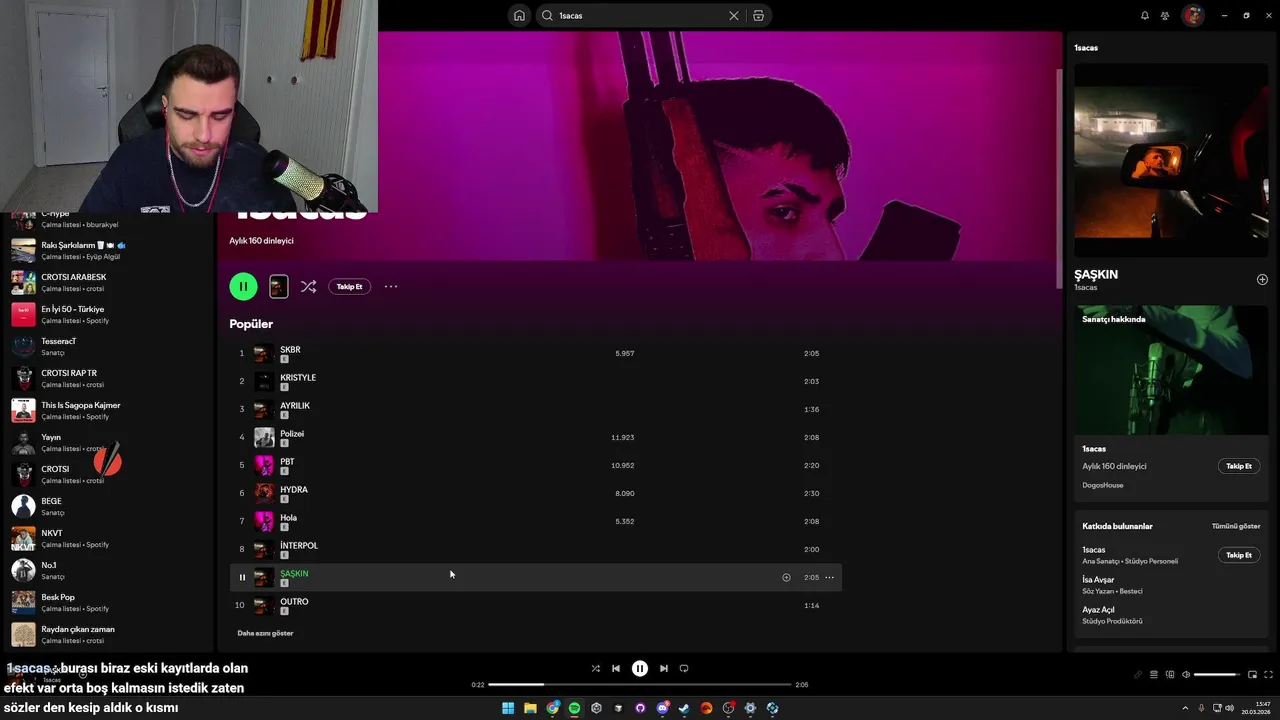Open user profile avatar menu

[1192, 15]
